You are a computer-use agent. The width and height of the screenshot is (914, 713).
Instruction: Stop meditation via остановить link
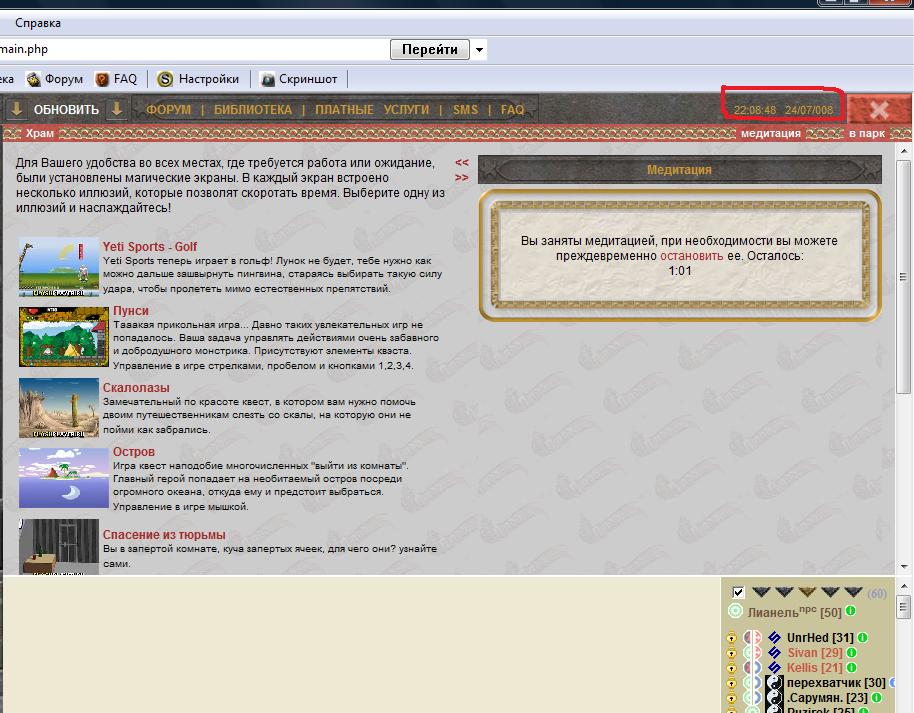691,255
